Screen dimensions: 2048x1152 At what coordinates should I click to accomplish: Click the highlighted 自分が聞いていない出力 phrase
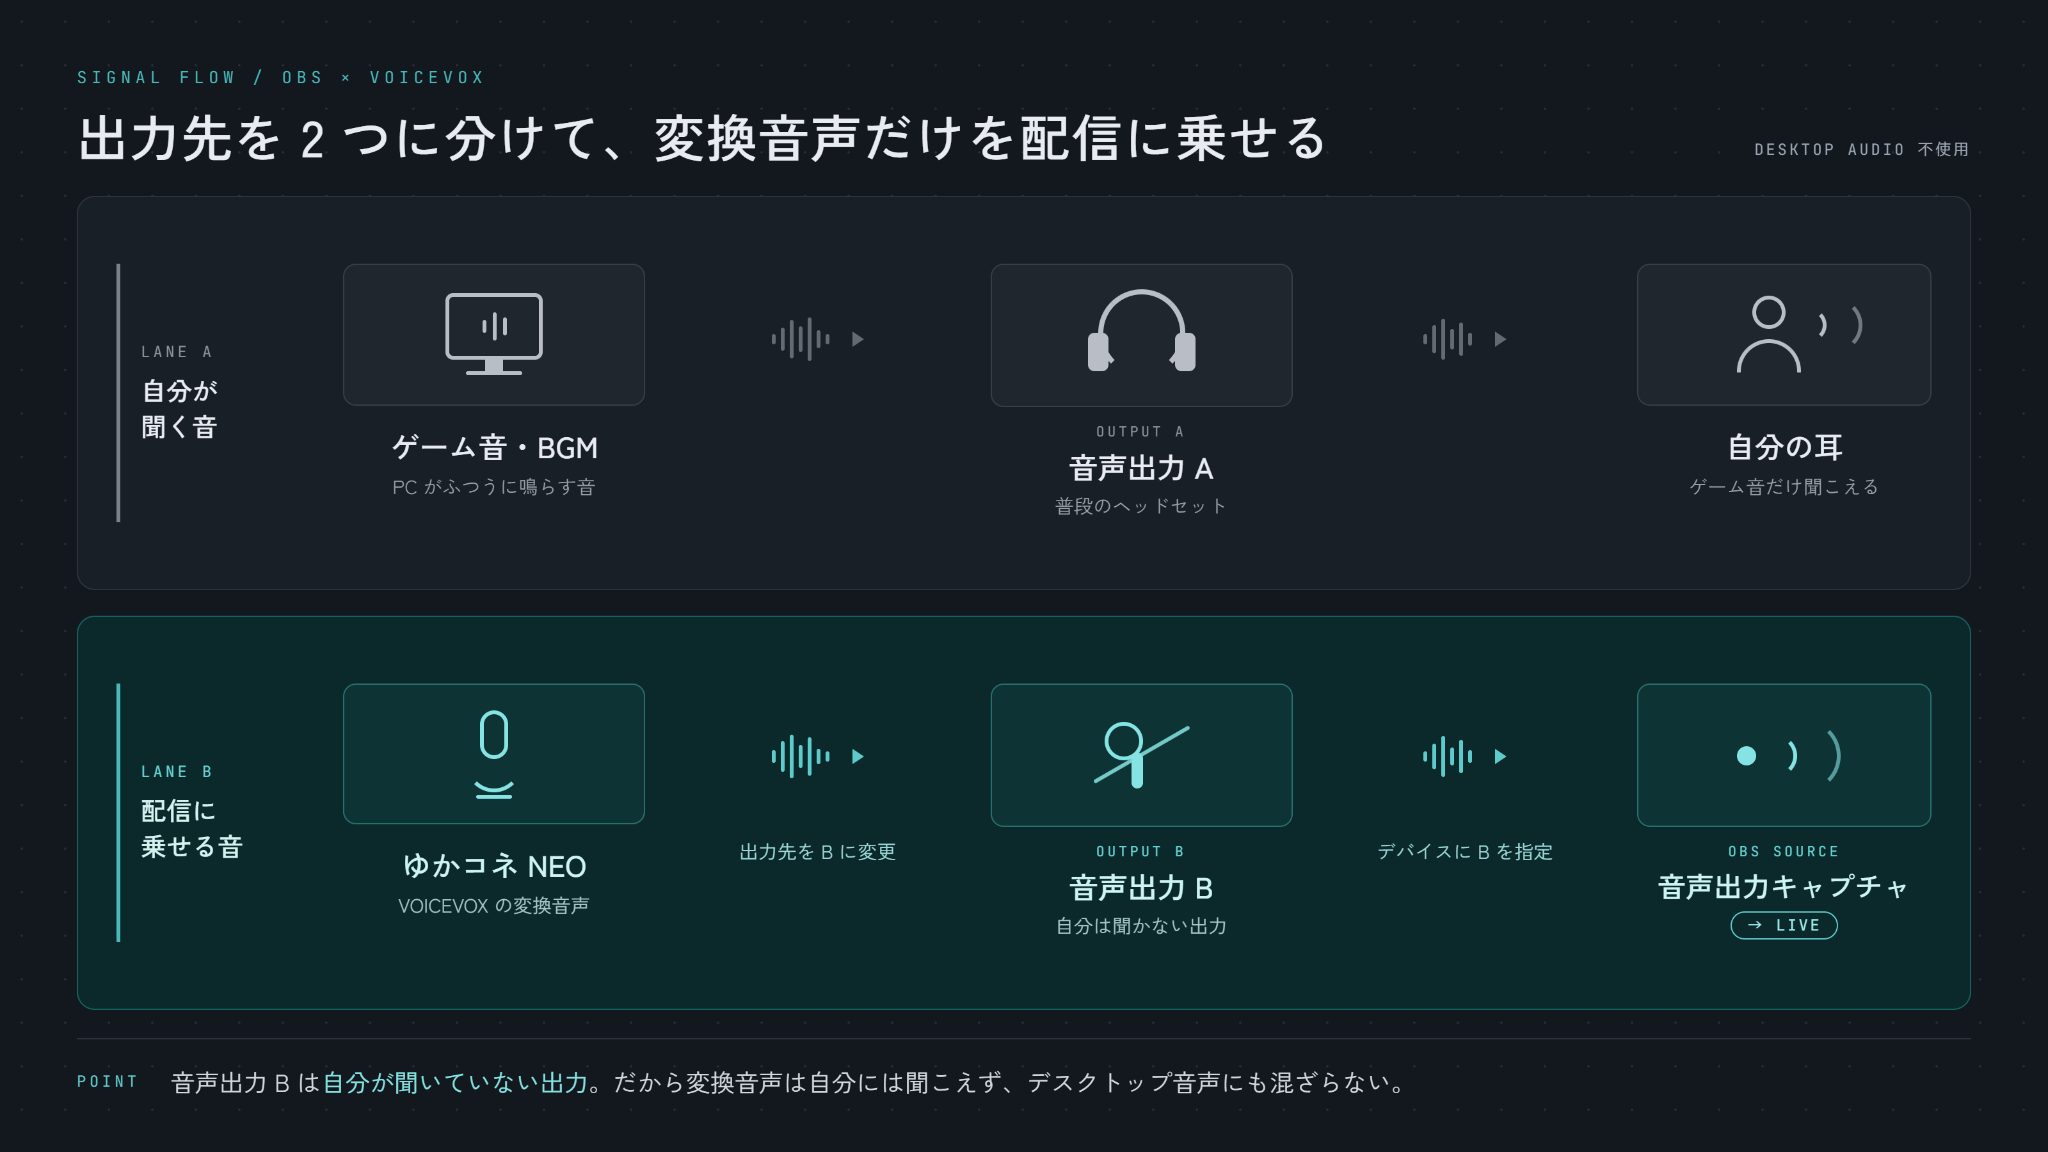click(455, 1083)
